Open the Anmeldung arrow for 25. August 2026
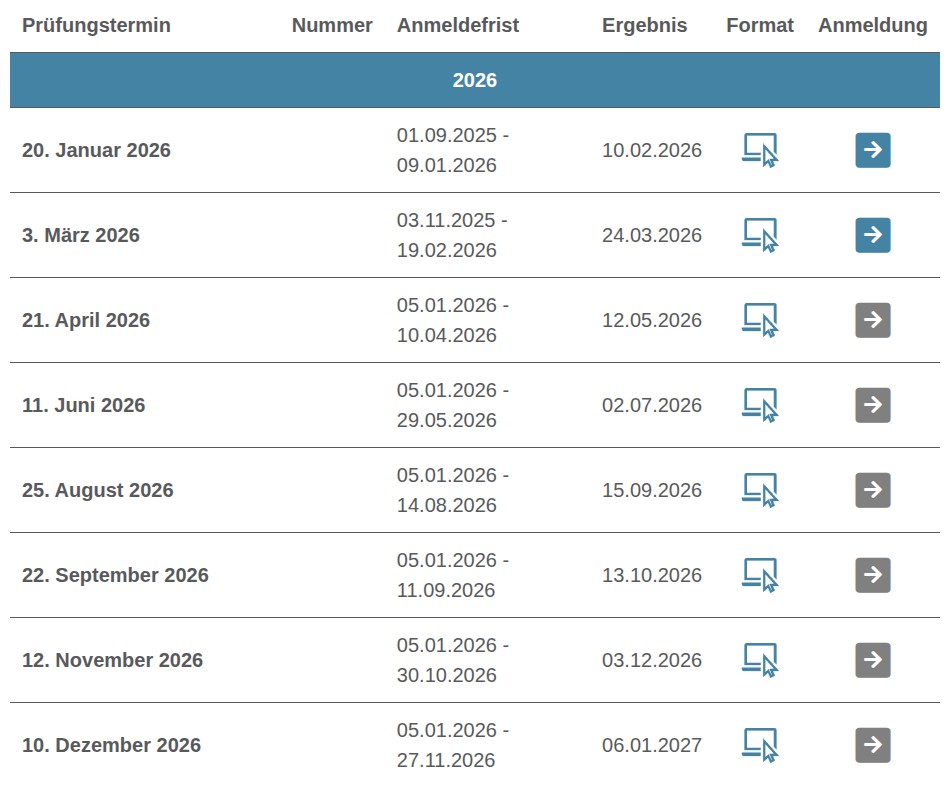The image size is (948, 790). (872, 490)
